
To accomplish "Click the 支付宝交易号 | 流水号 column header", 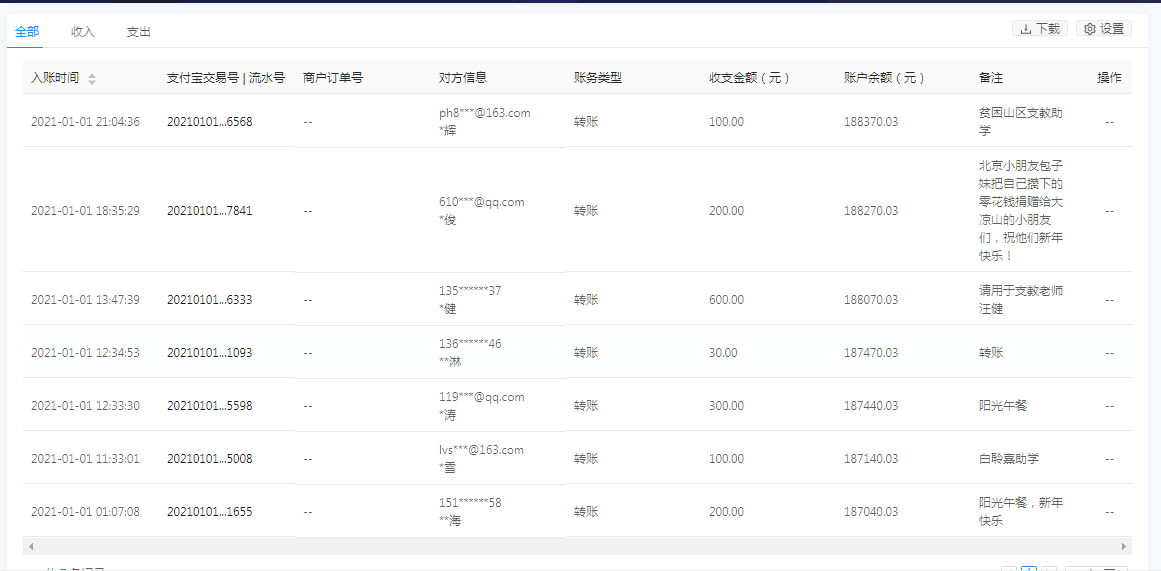I will pos(226,78).
